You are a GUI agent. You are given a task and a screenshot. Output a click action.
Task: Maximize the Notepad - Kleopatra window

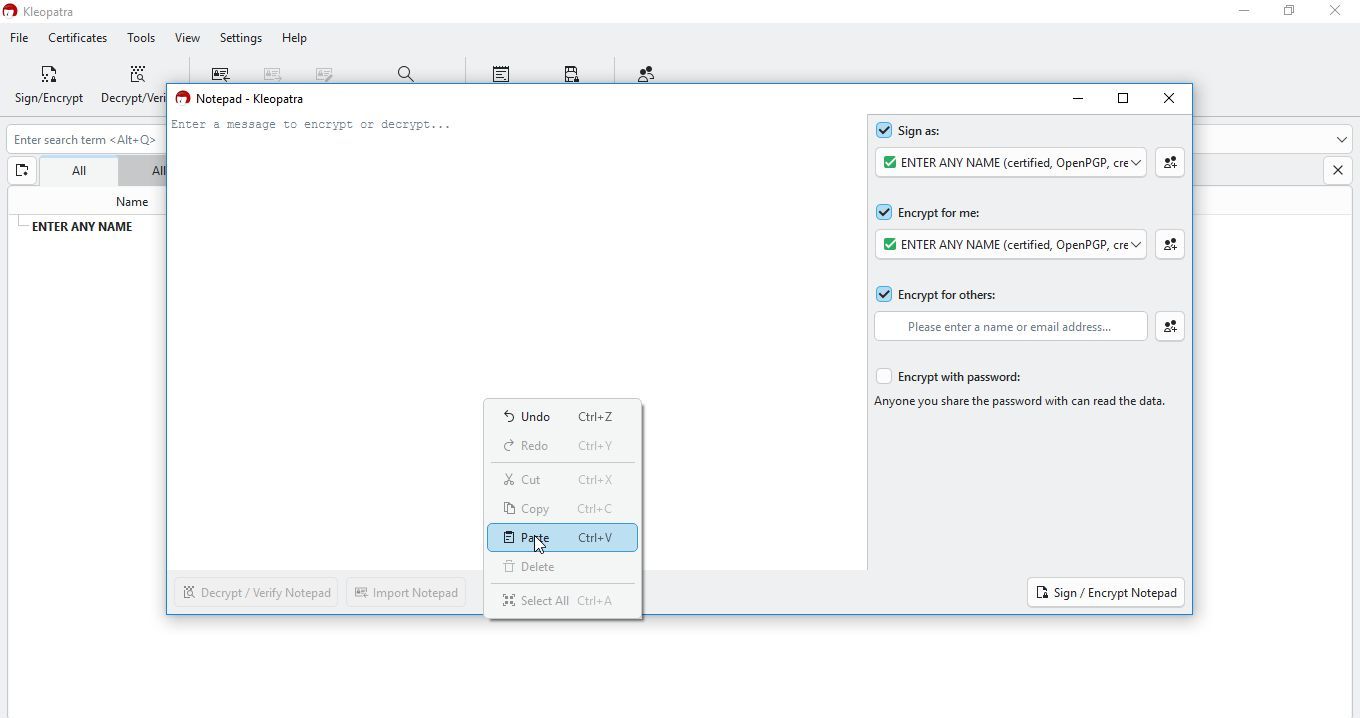click(x=1123, y=99)
